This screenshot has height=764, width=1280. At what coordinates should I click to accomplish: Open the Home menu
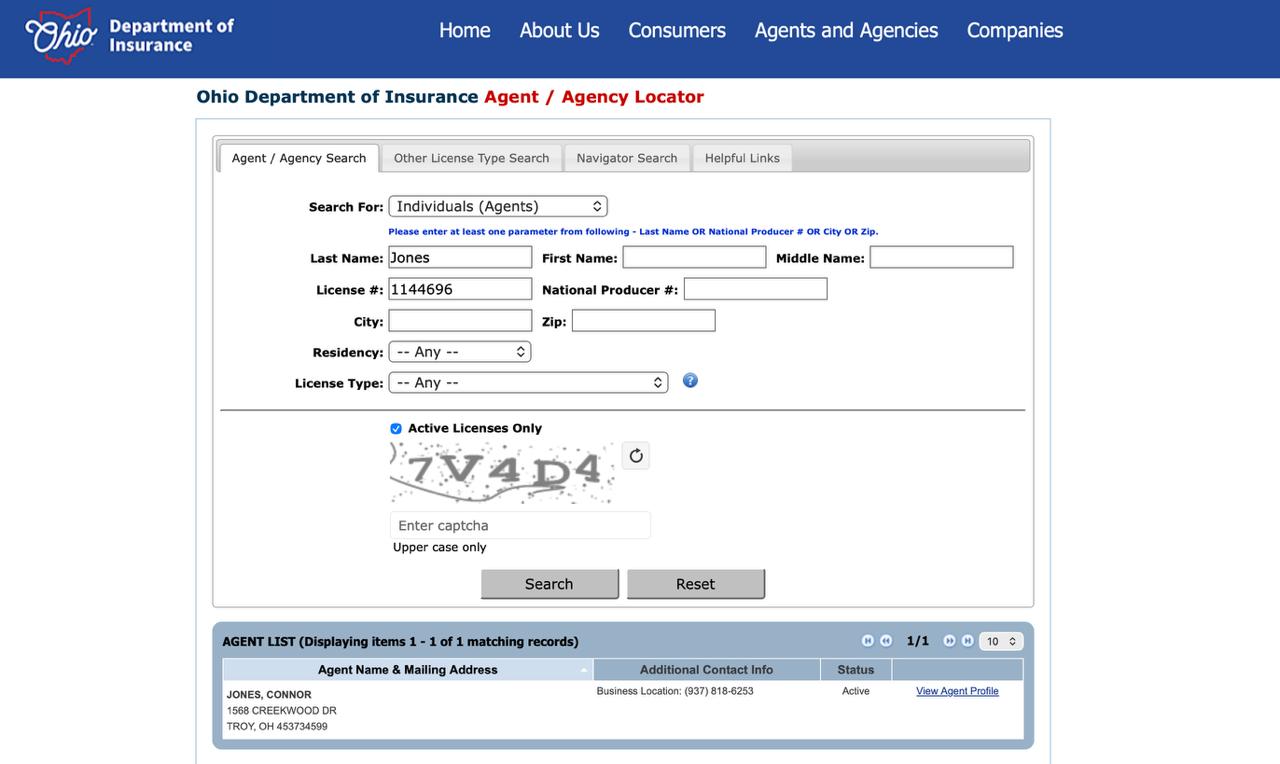point(465,31)
